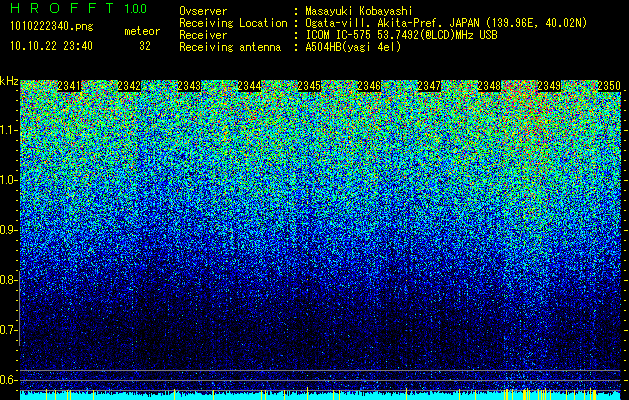Click the HROFFT 1.0.0 title text
The height and width of the screenshot is (400, 629).
click(x=79, y=8)
